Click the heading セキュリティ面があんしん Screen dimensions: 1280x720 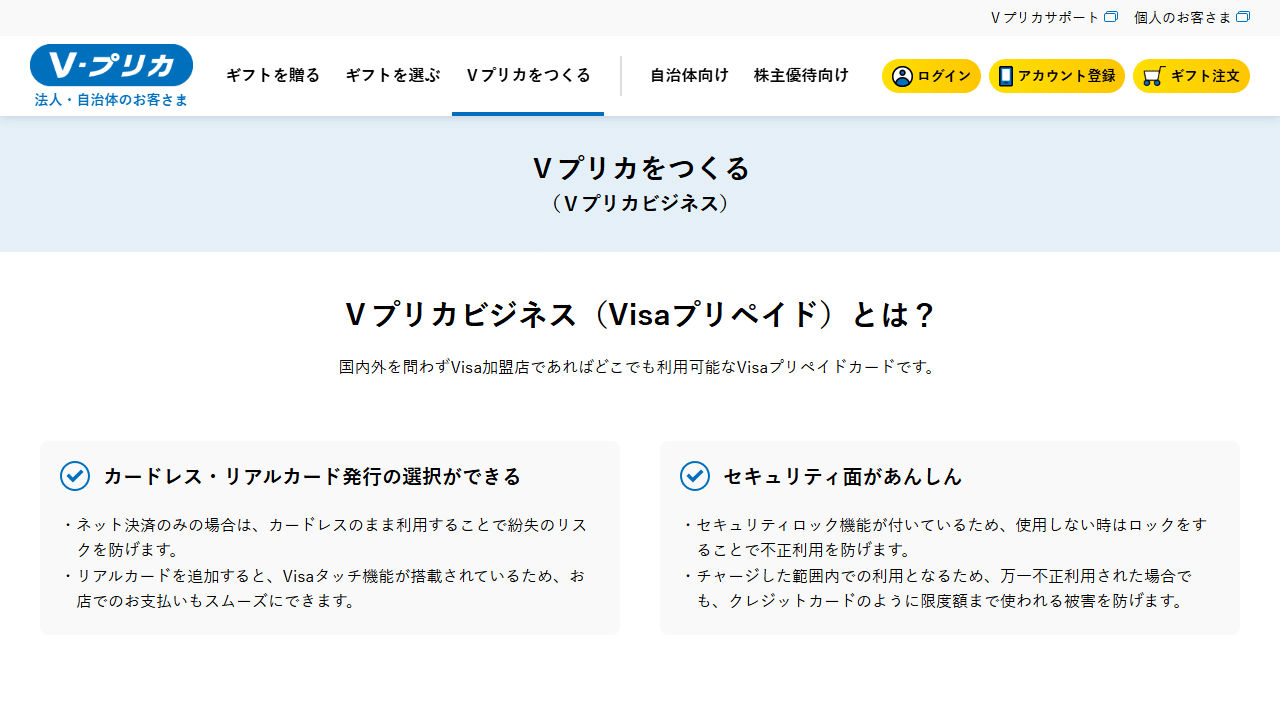point(842,476)
